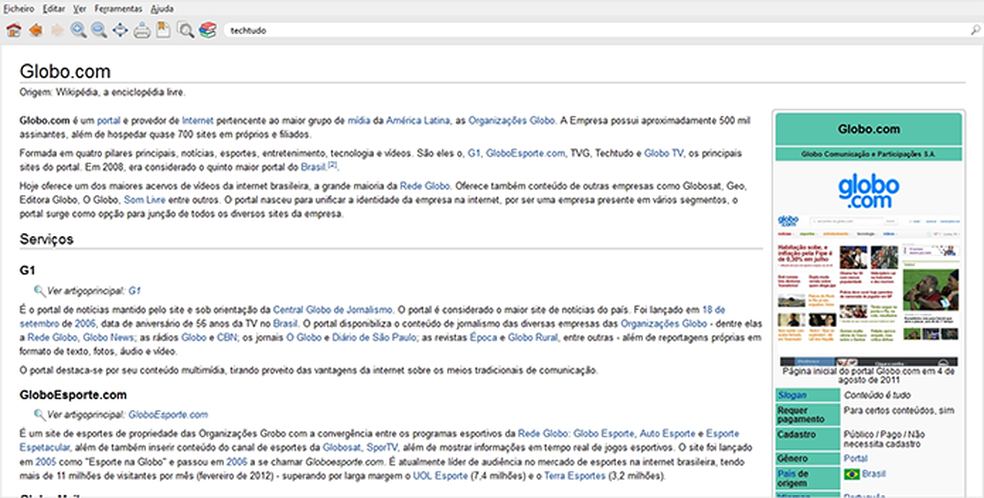This screenshot has width=984, height=498.
Task: Open the mídia link
Action: click(x=359, y=120)
